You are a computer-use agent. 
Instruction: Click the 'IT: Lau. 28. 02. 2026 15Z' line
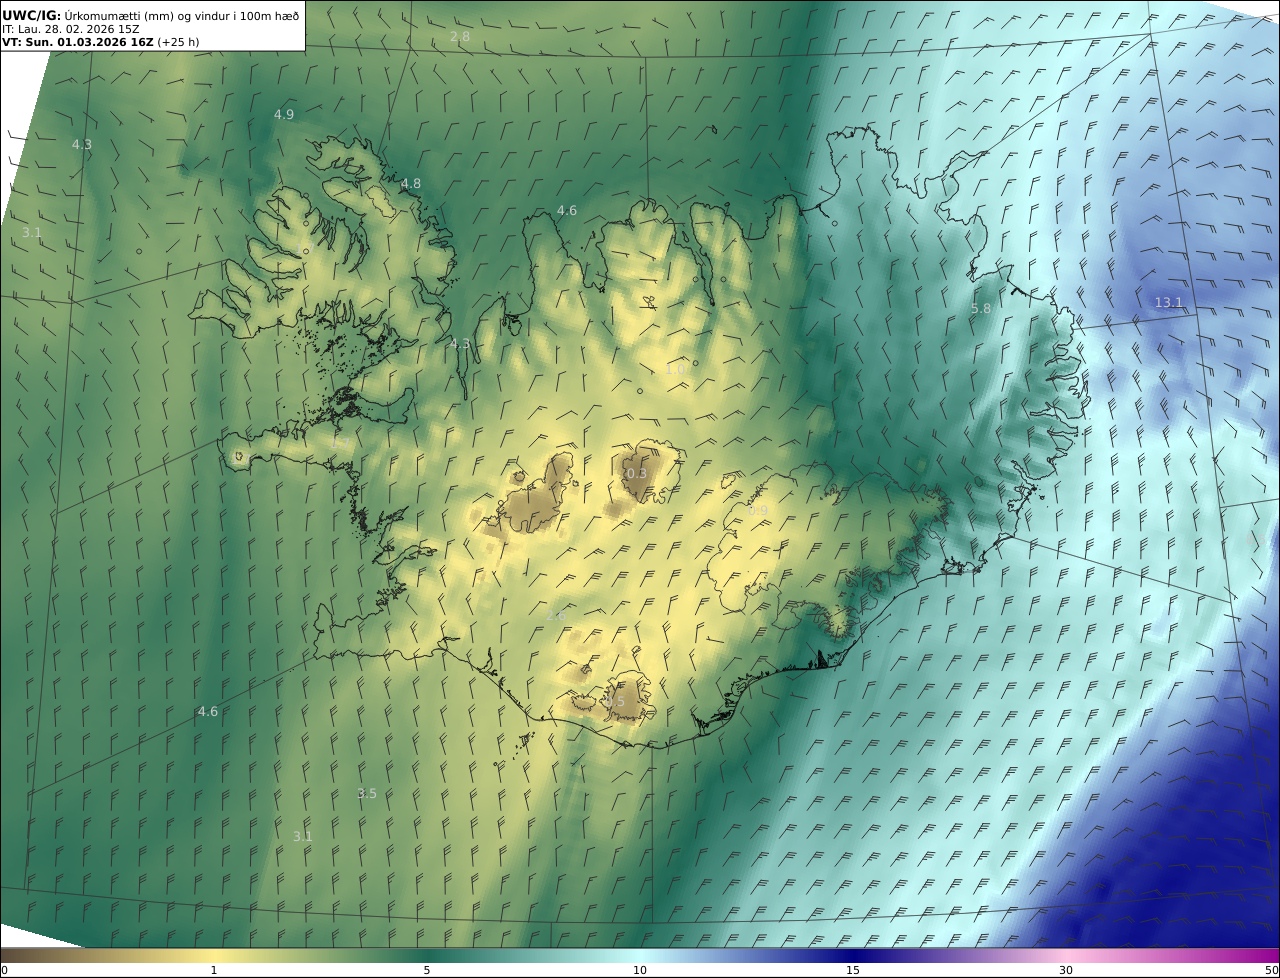71,29
